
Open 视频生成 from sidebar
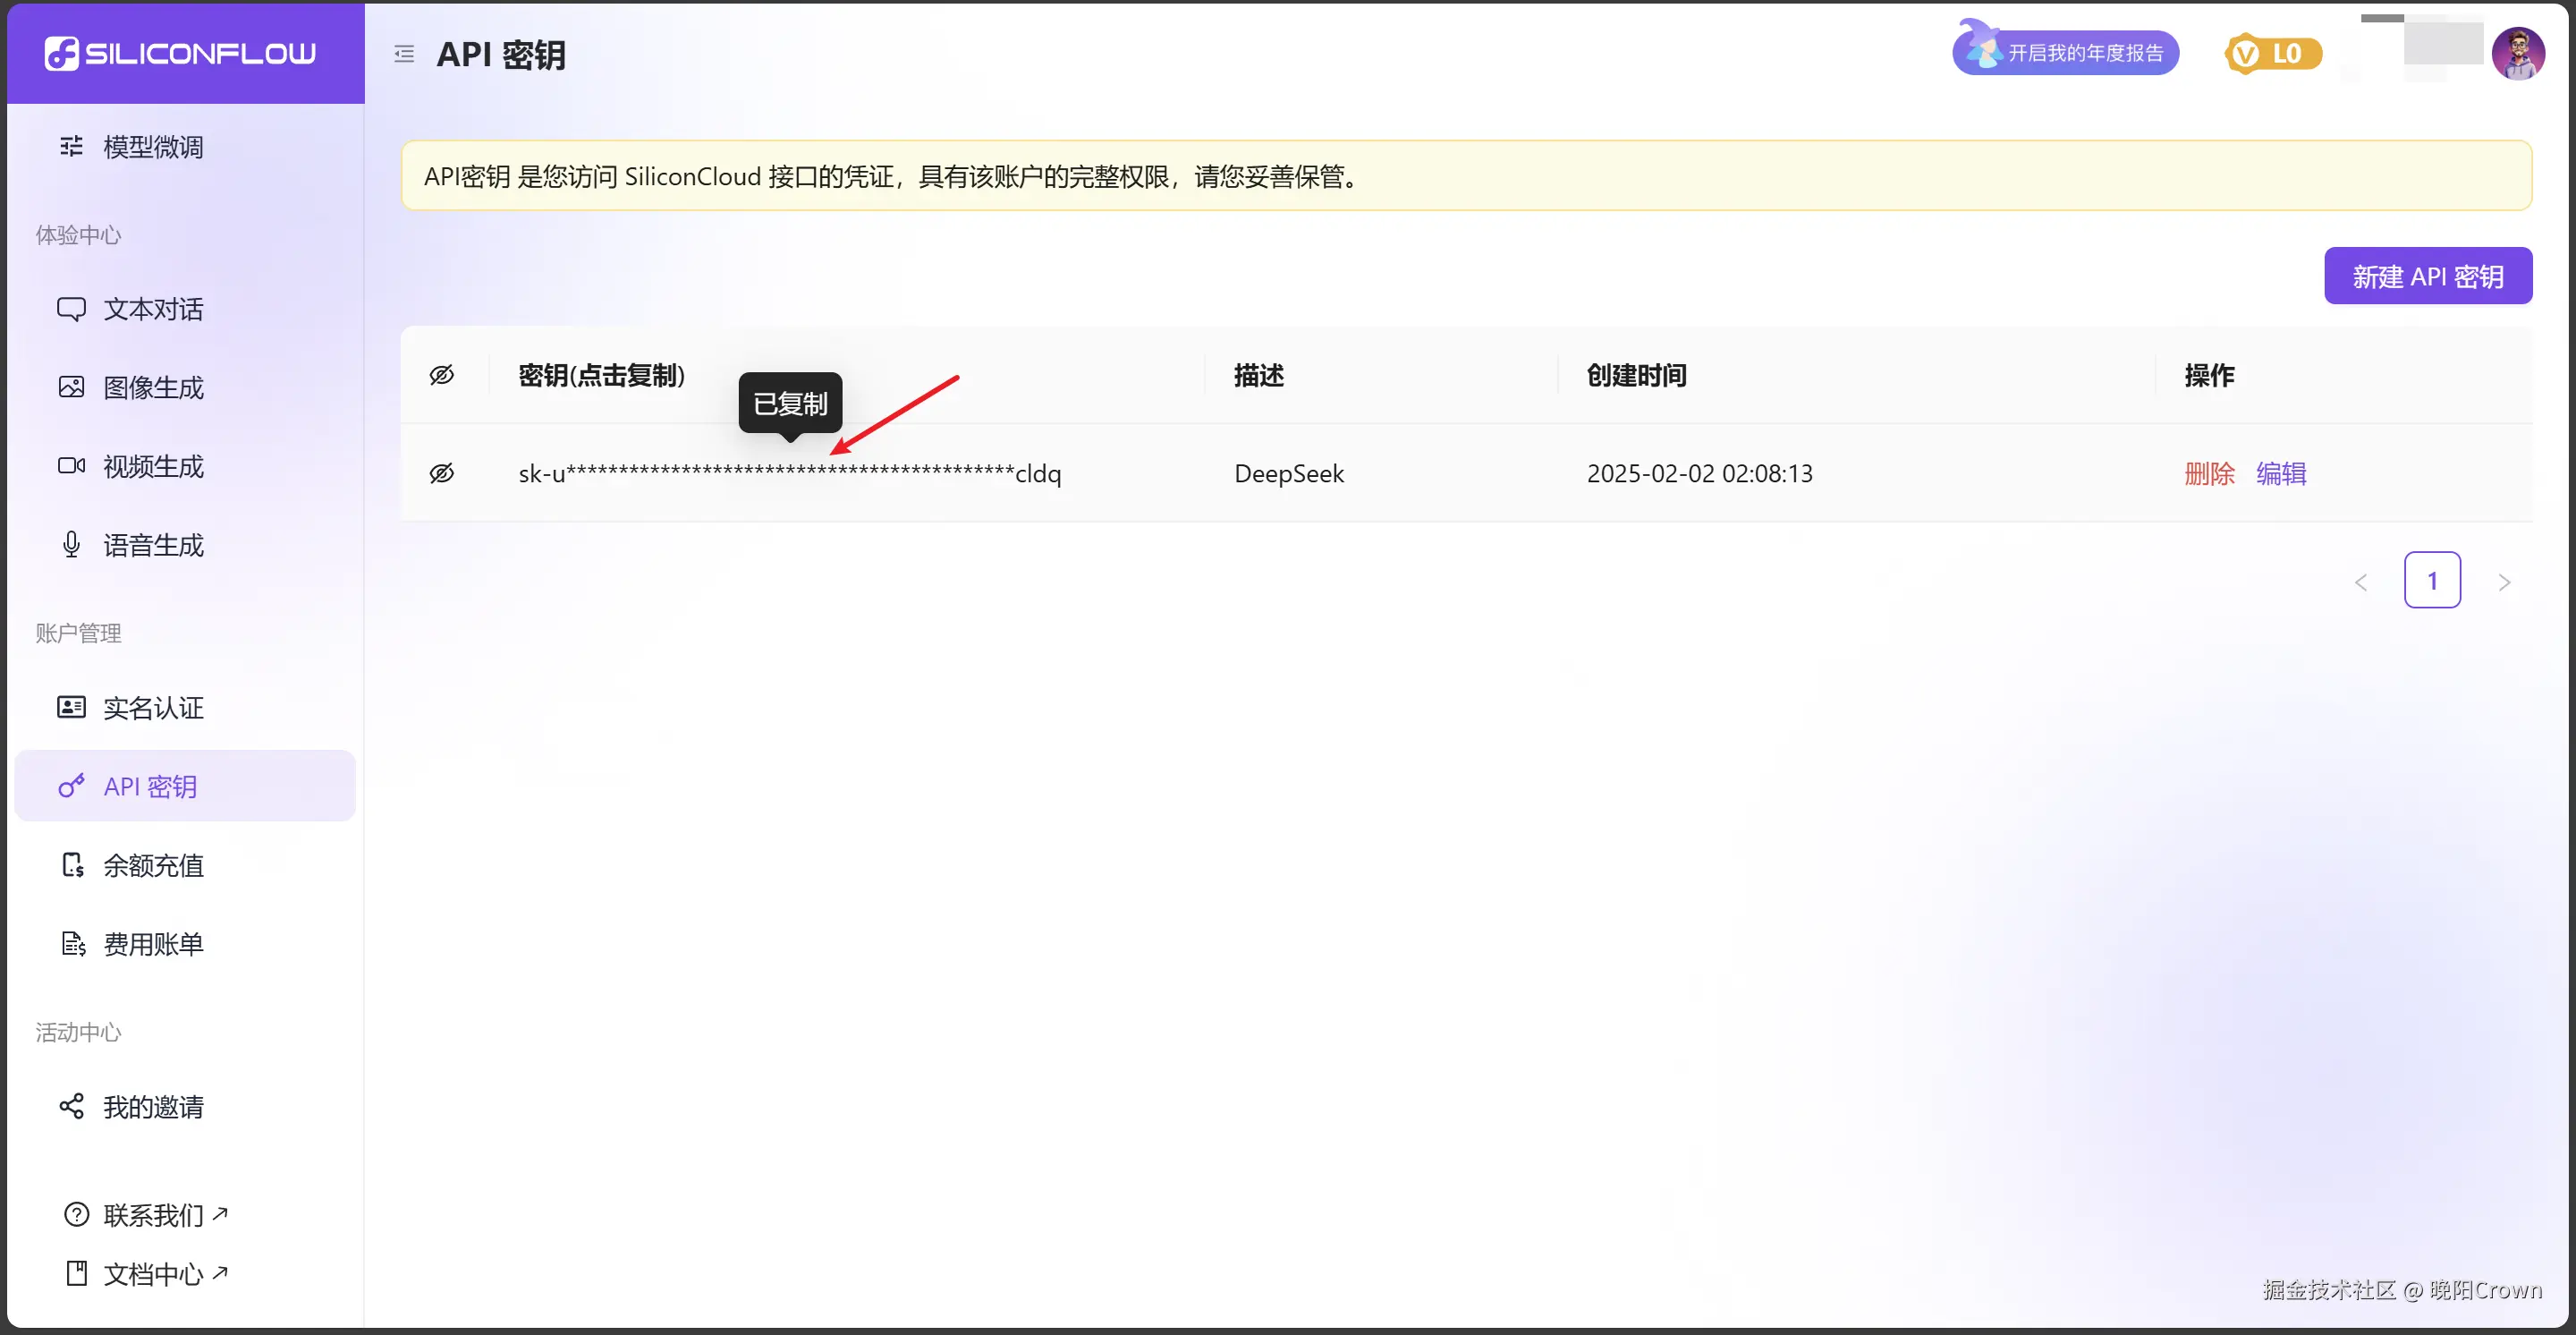click(x=152, y=466)
